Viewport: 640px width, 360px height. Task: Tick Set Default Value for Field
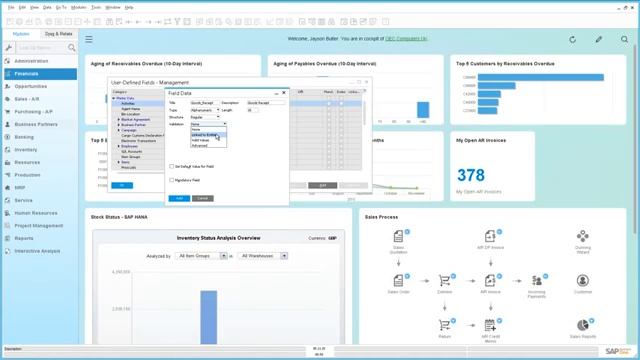point(171,167)
